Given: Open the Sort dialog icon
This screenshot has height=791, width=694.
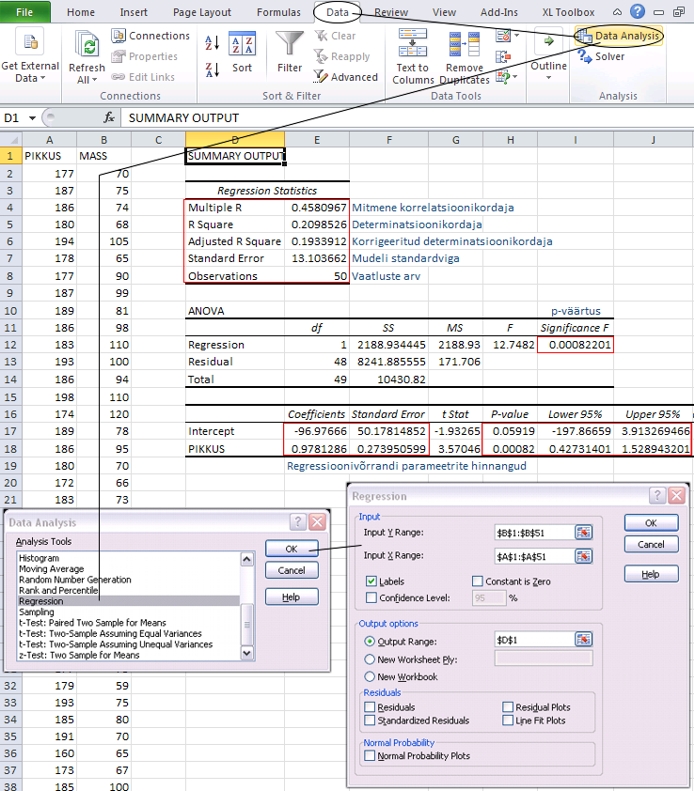Looking at the screenshot, I should coord(242,44).
